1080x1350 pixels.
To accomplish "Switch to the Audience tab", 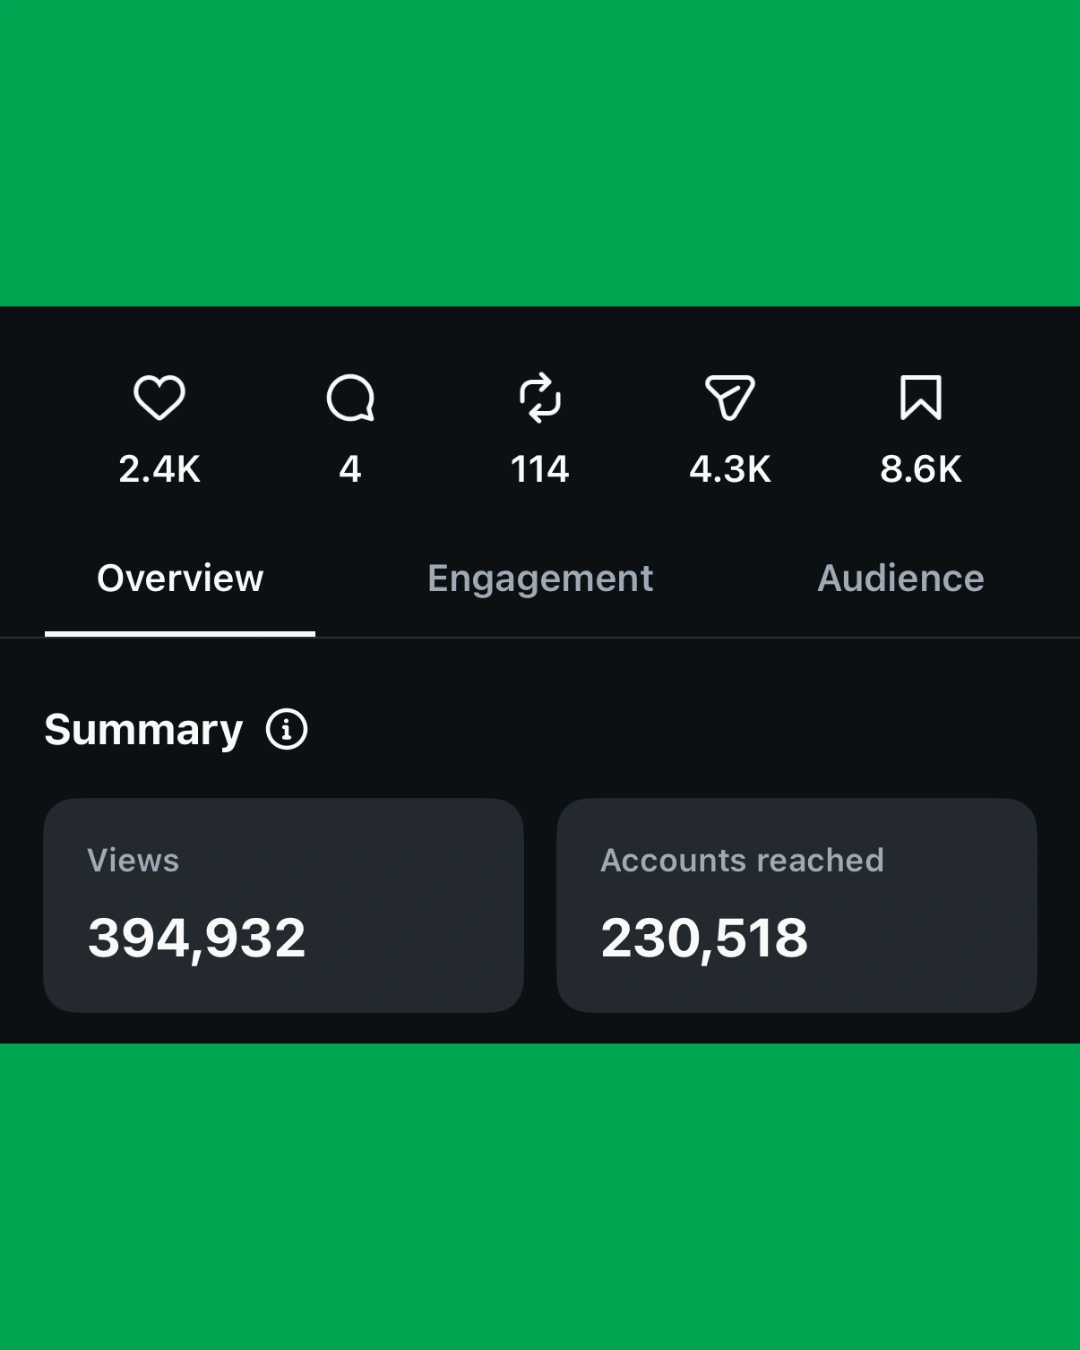I will (x=901, y=579).
